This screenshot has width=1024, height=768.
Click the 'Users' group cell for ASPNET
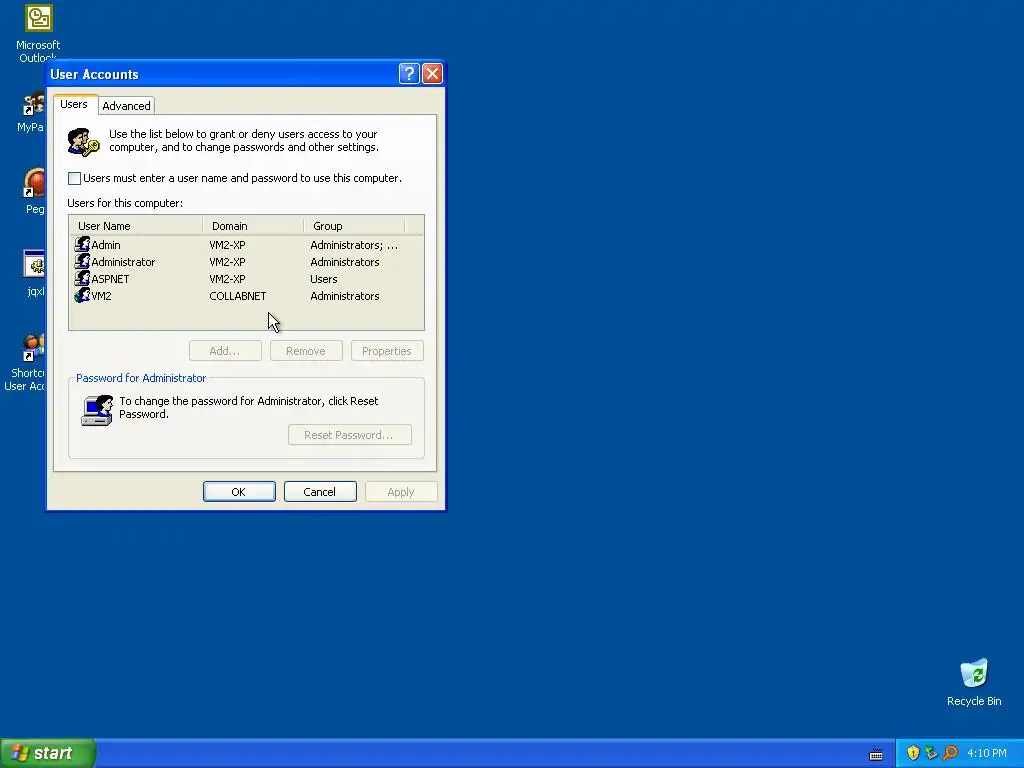pyautogui.click(x=324, y=279)
